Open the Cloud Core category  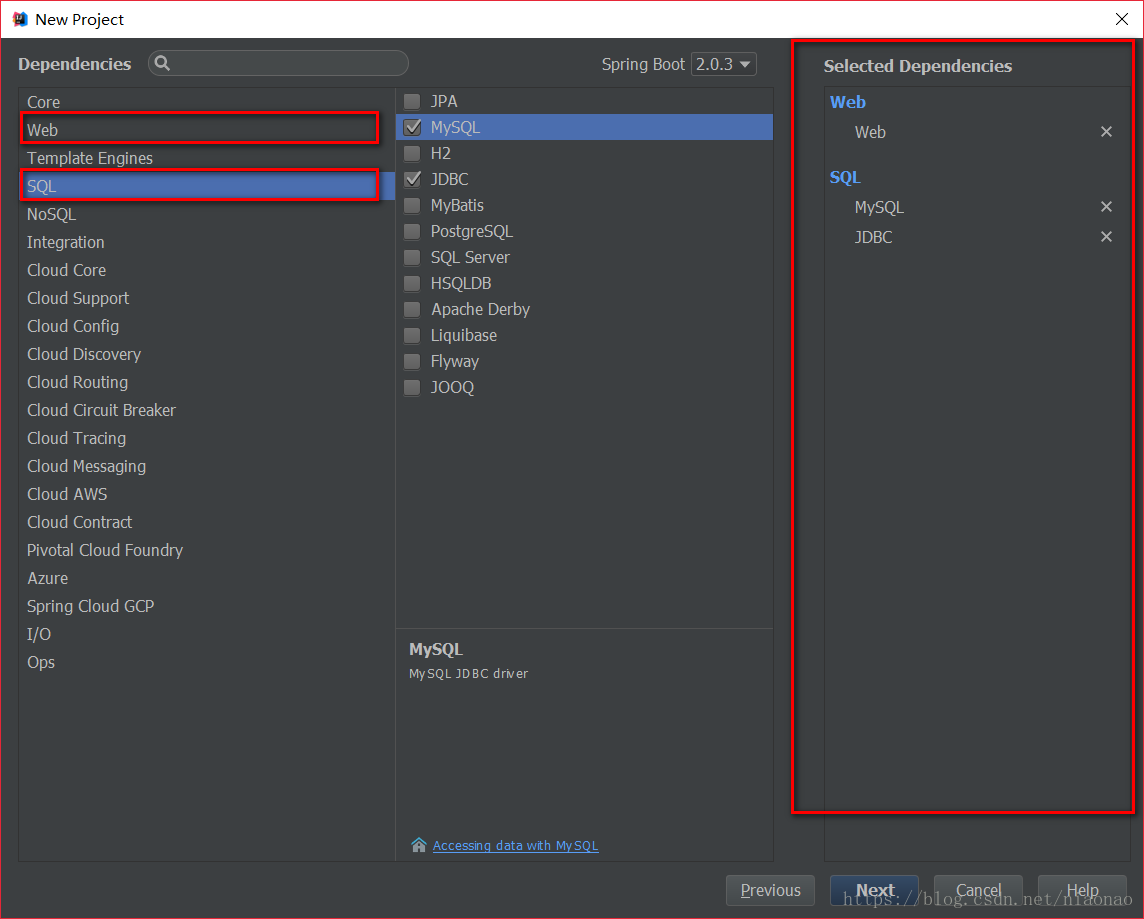tap(206, 270)
